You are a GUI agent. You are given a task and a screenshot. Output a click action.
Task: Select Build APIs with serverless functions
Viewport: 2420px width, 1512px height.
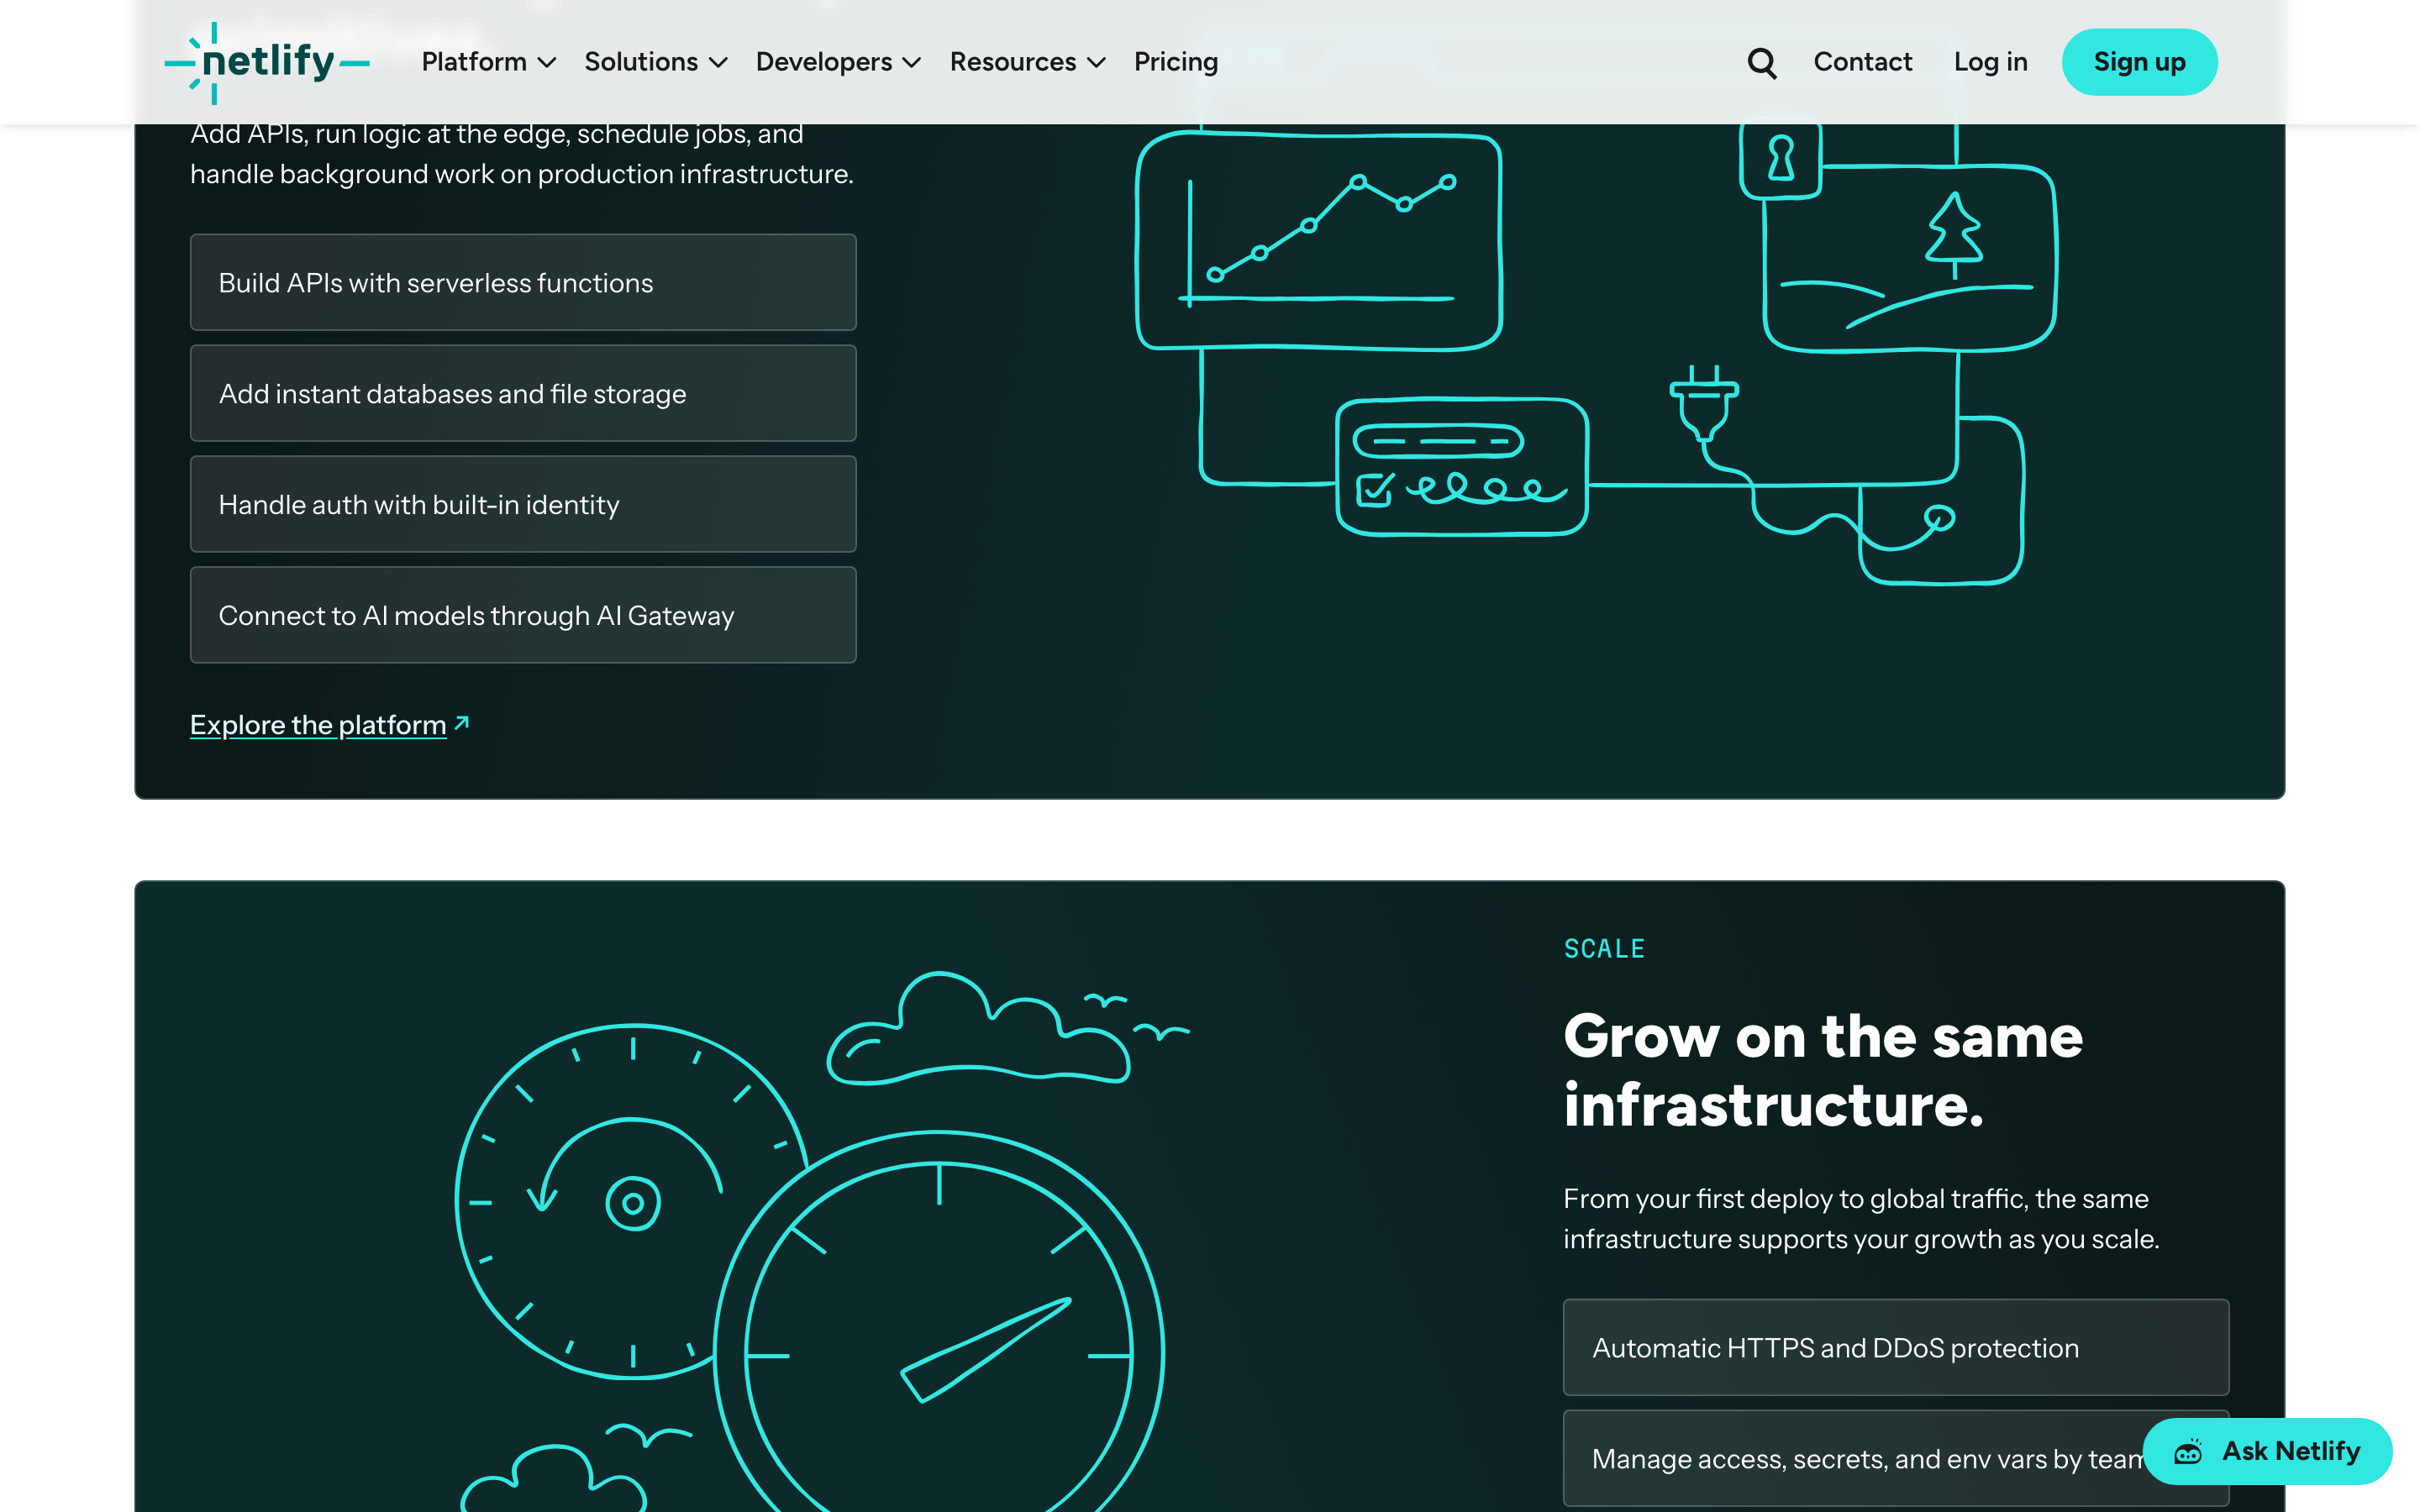pos(523,282)
